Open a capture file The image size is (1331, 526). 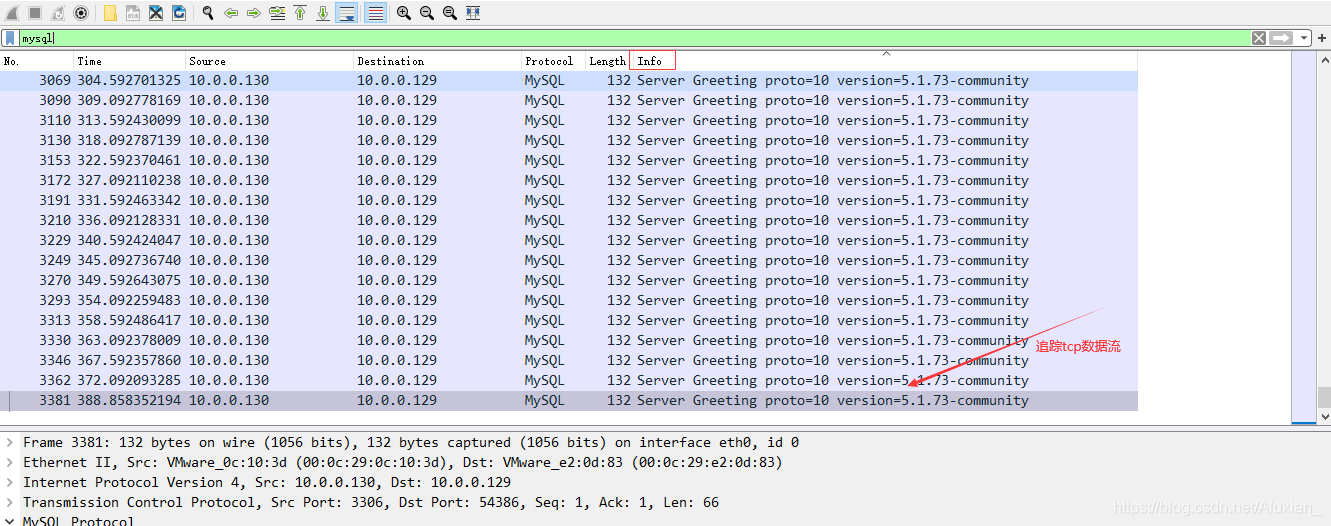coord(110,13)
